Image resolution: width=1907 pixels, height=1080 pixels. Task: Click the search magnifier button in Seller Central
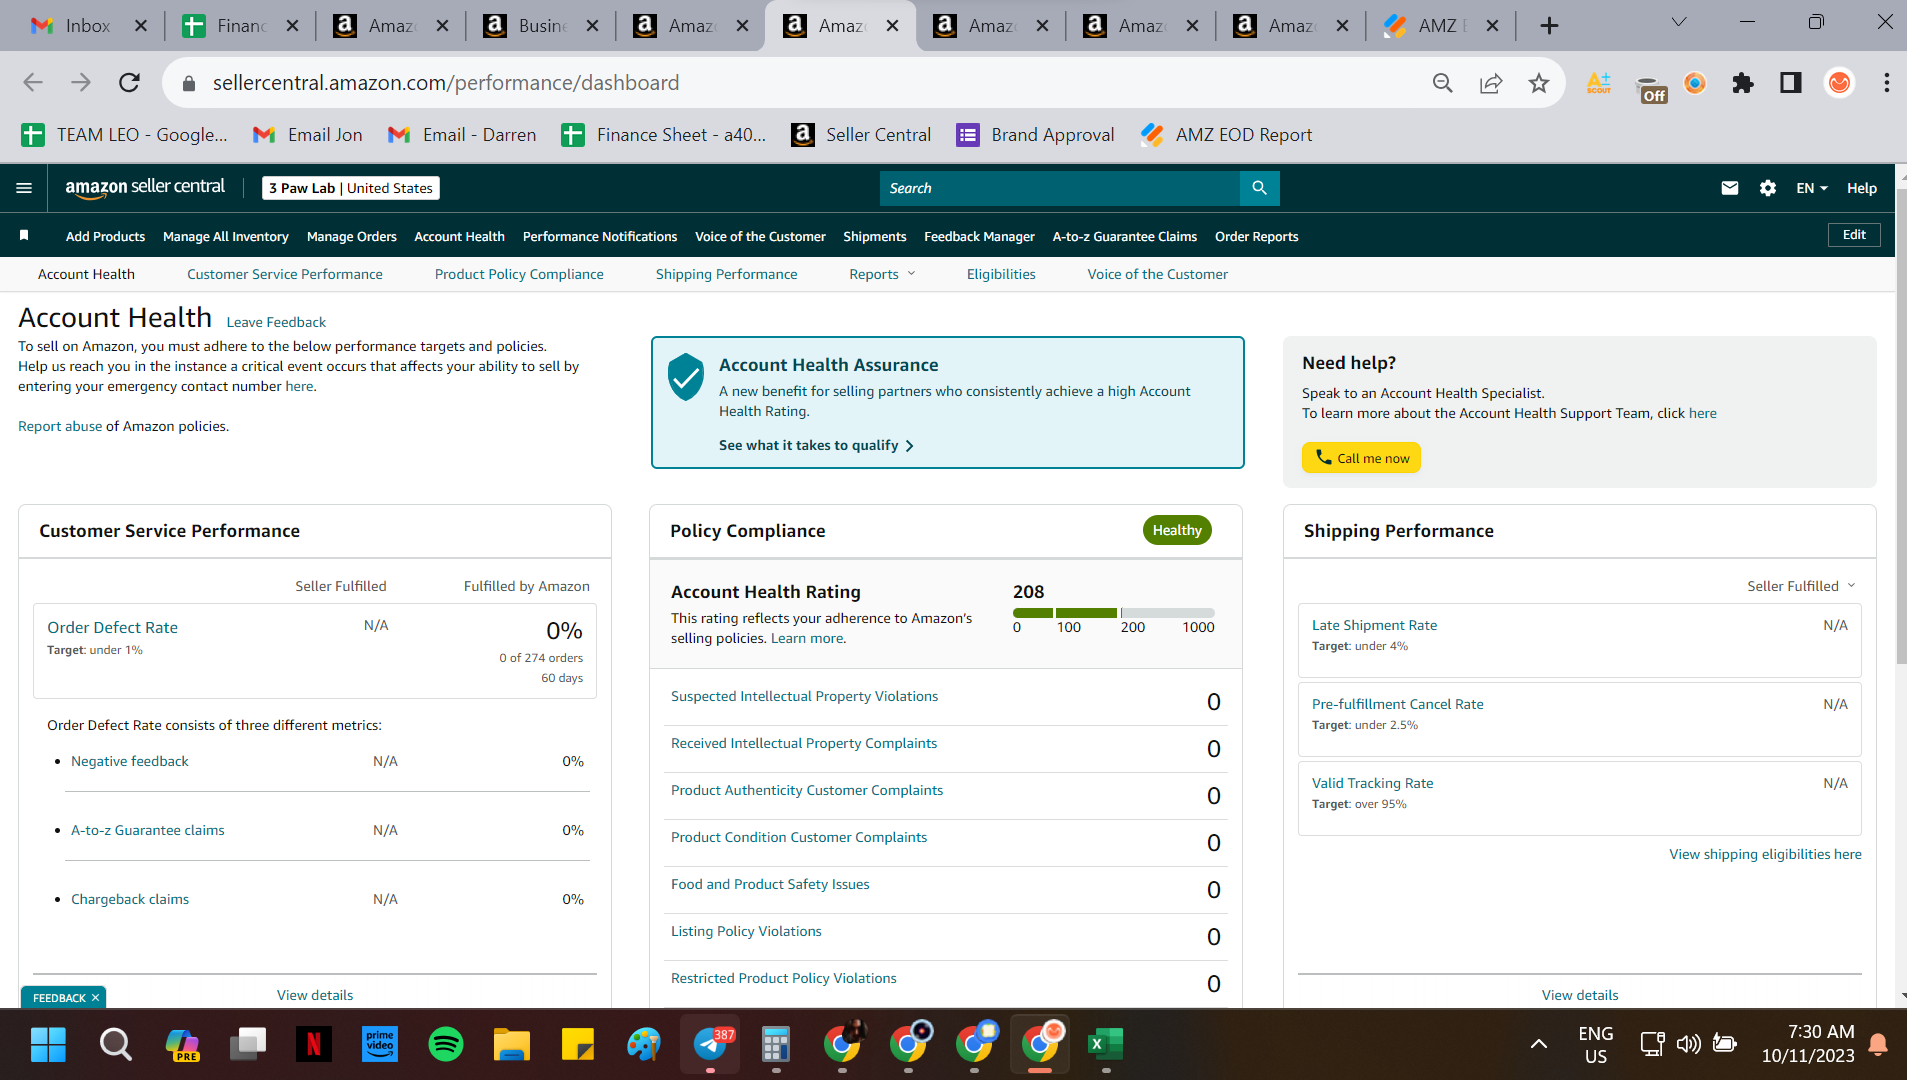pyautogui.click(x=1259, y=188)
